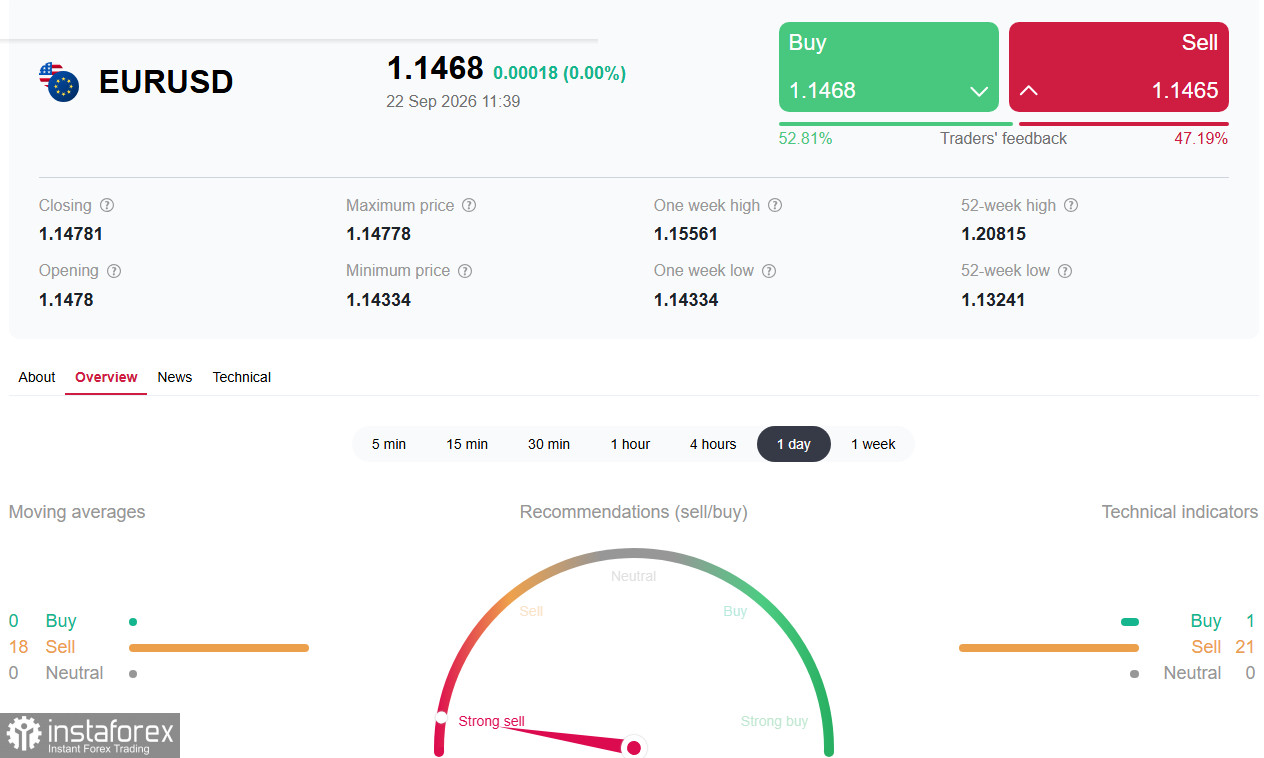
Task: Click the gauge needle pivot dot
Action: coord(633,747)
